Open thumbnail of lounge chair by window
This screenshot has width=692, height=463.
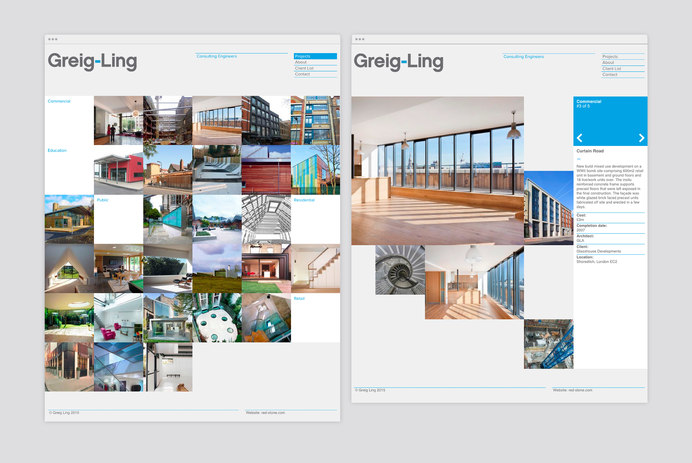click(x=168, y=268)
